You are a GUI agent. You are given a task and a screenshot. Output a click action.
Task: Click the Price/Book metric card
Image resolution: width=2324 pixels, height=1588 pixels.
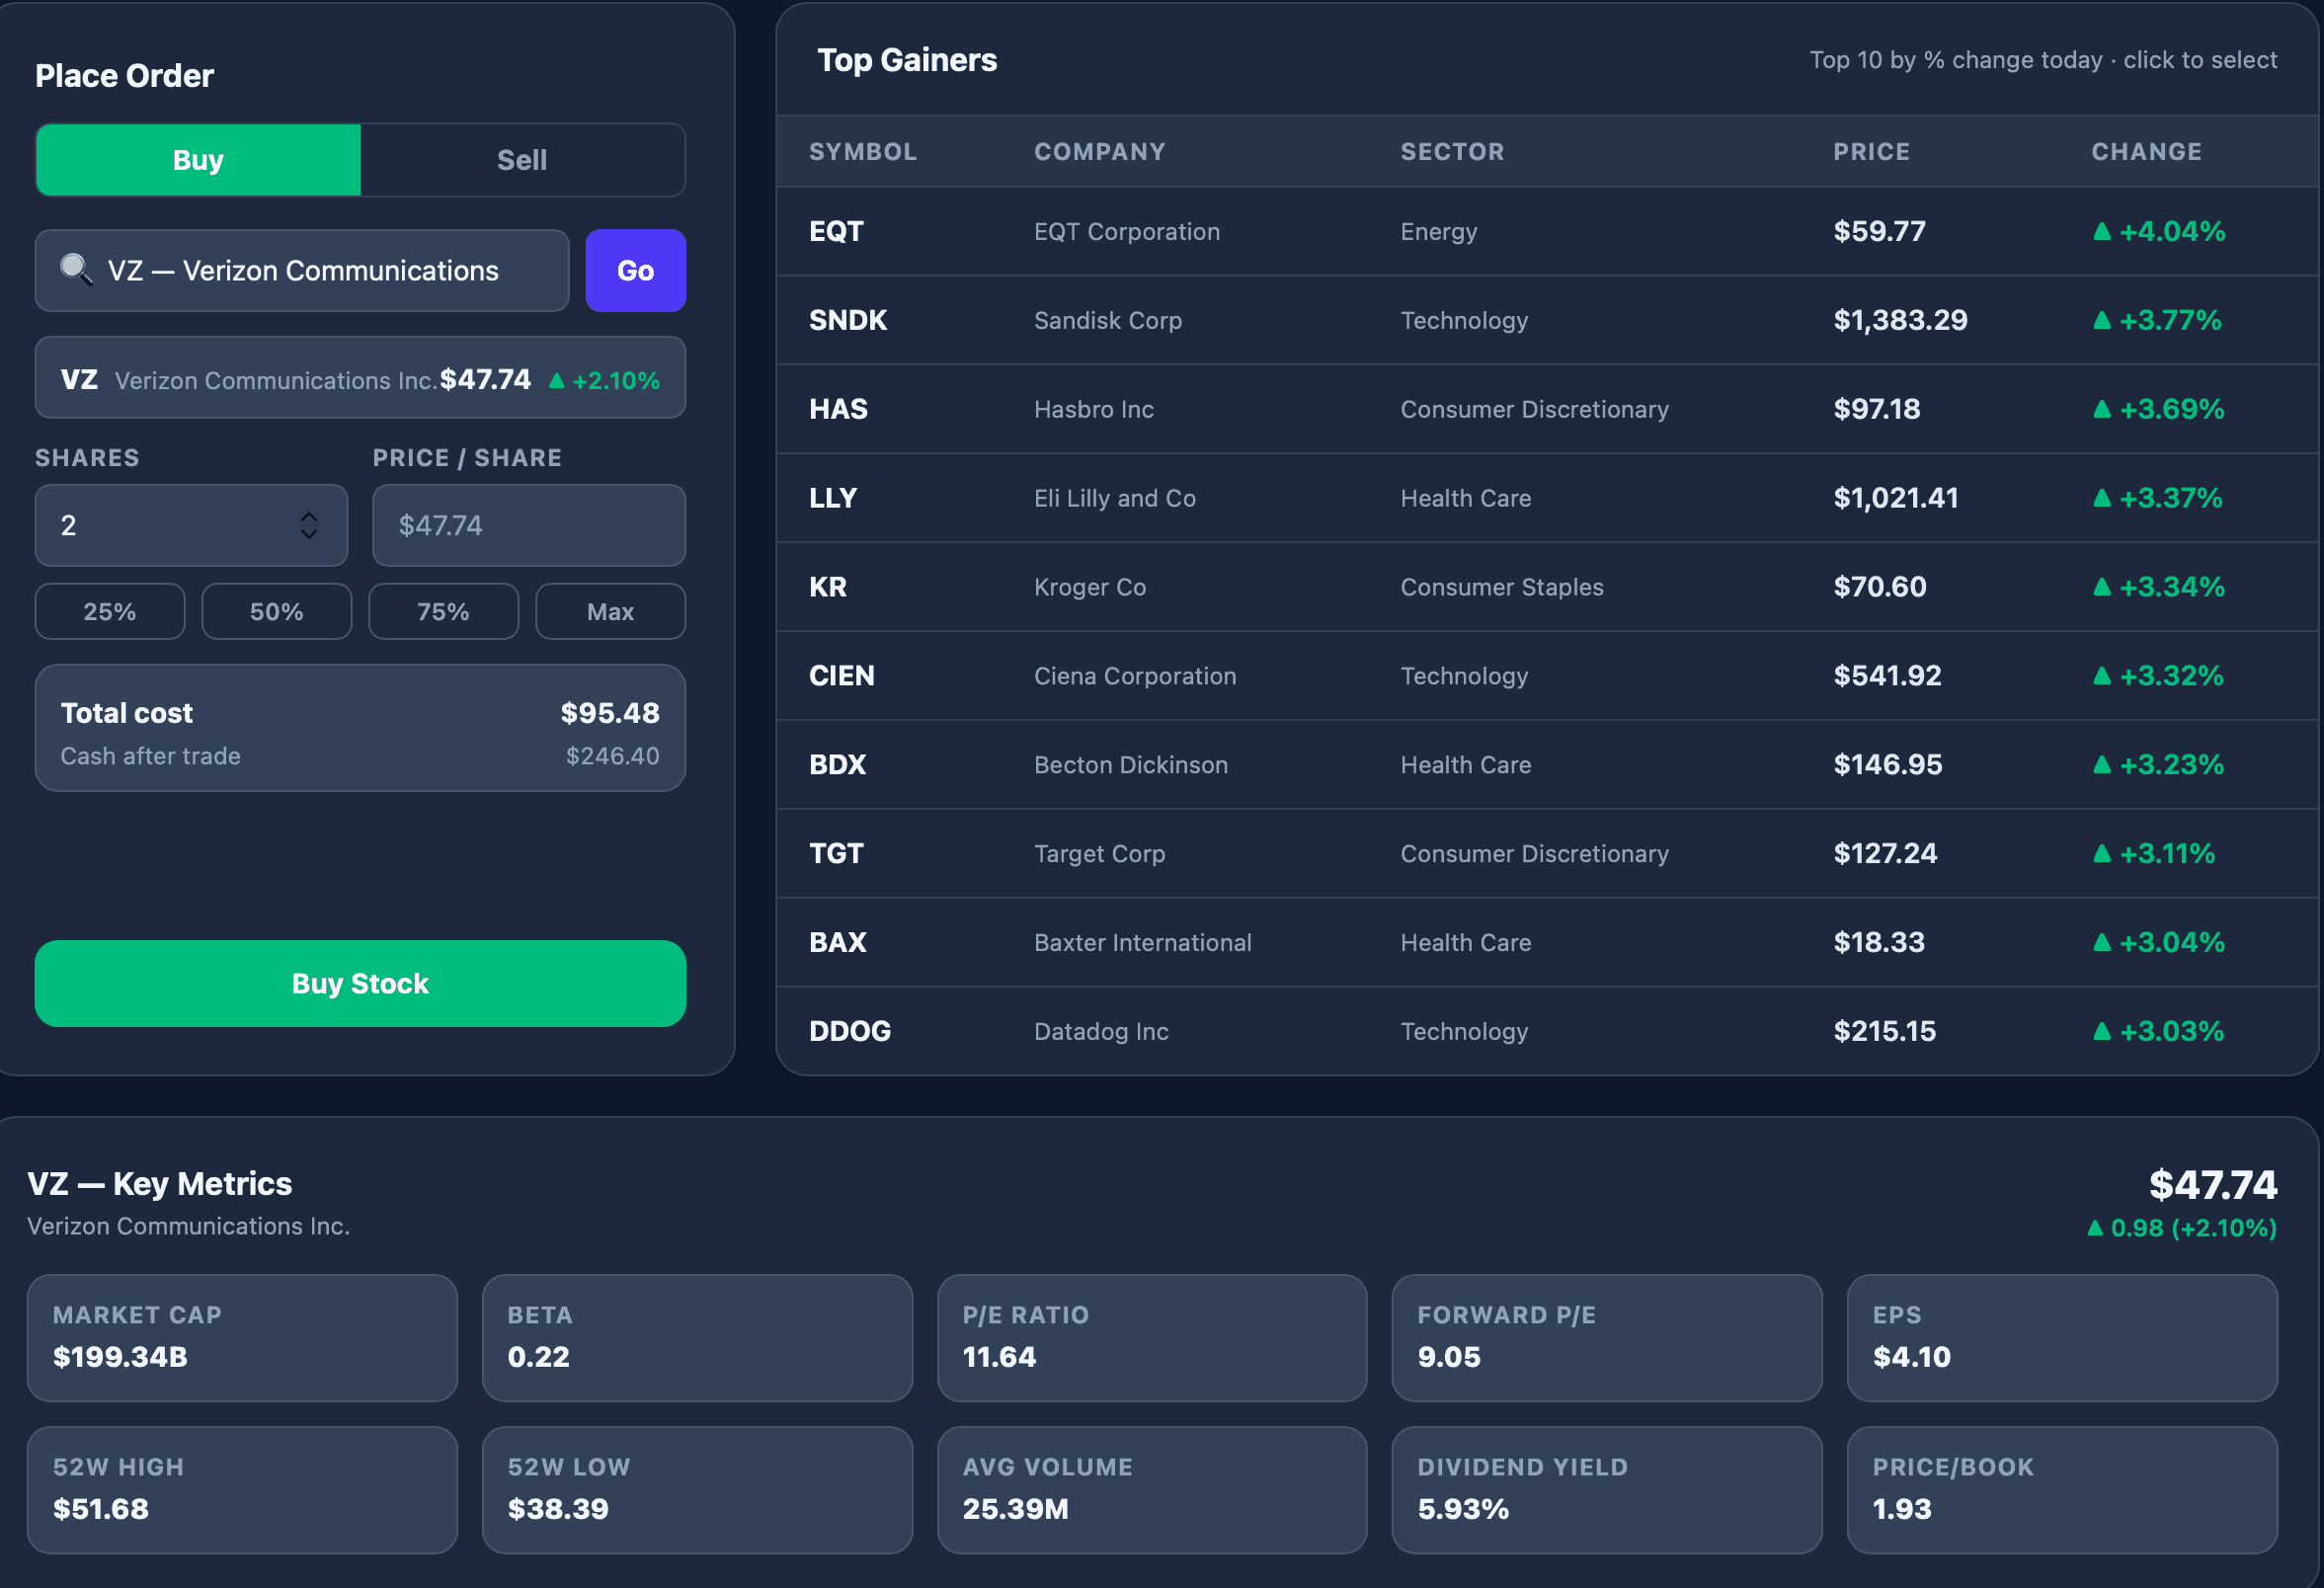[x=2062, y=1490]
